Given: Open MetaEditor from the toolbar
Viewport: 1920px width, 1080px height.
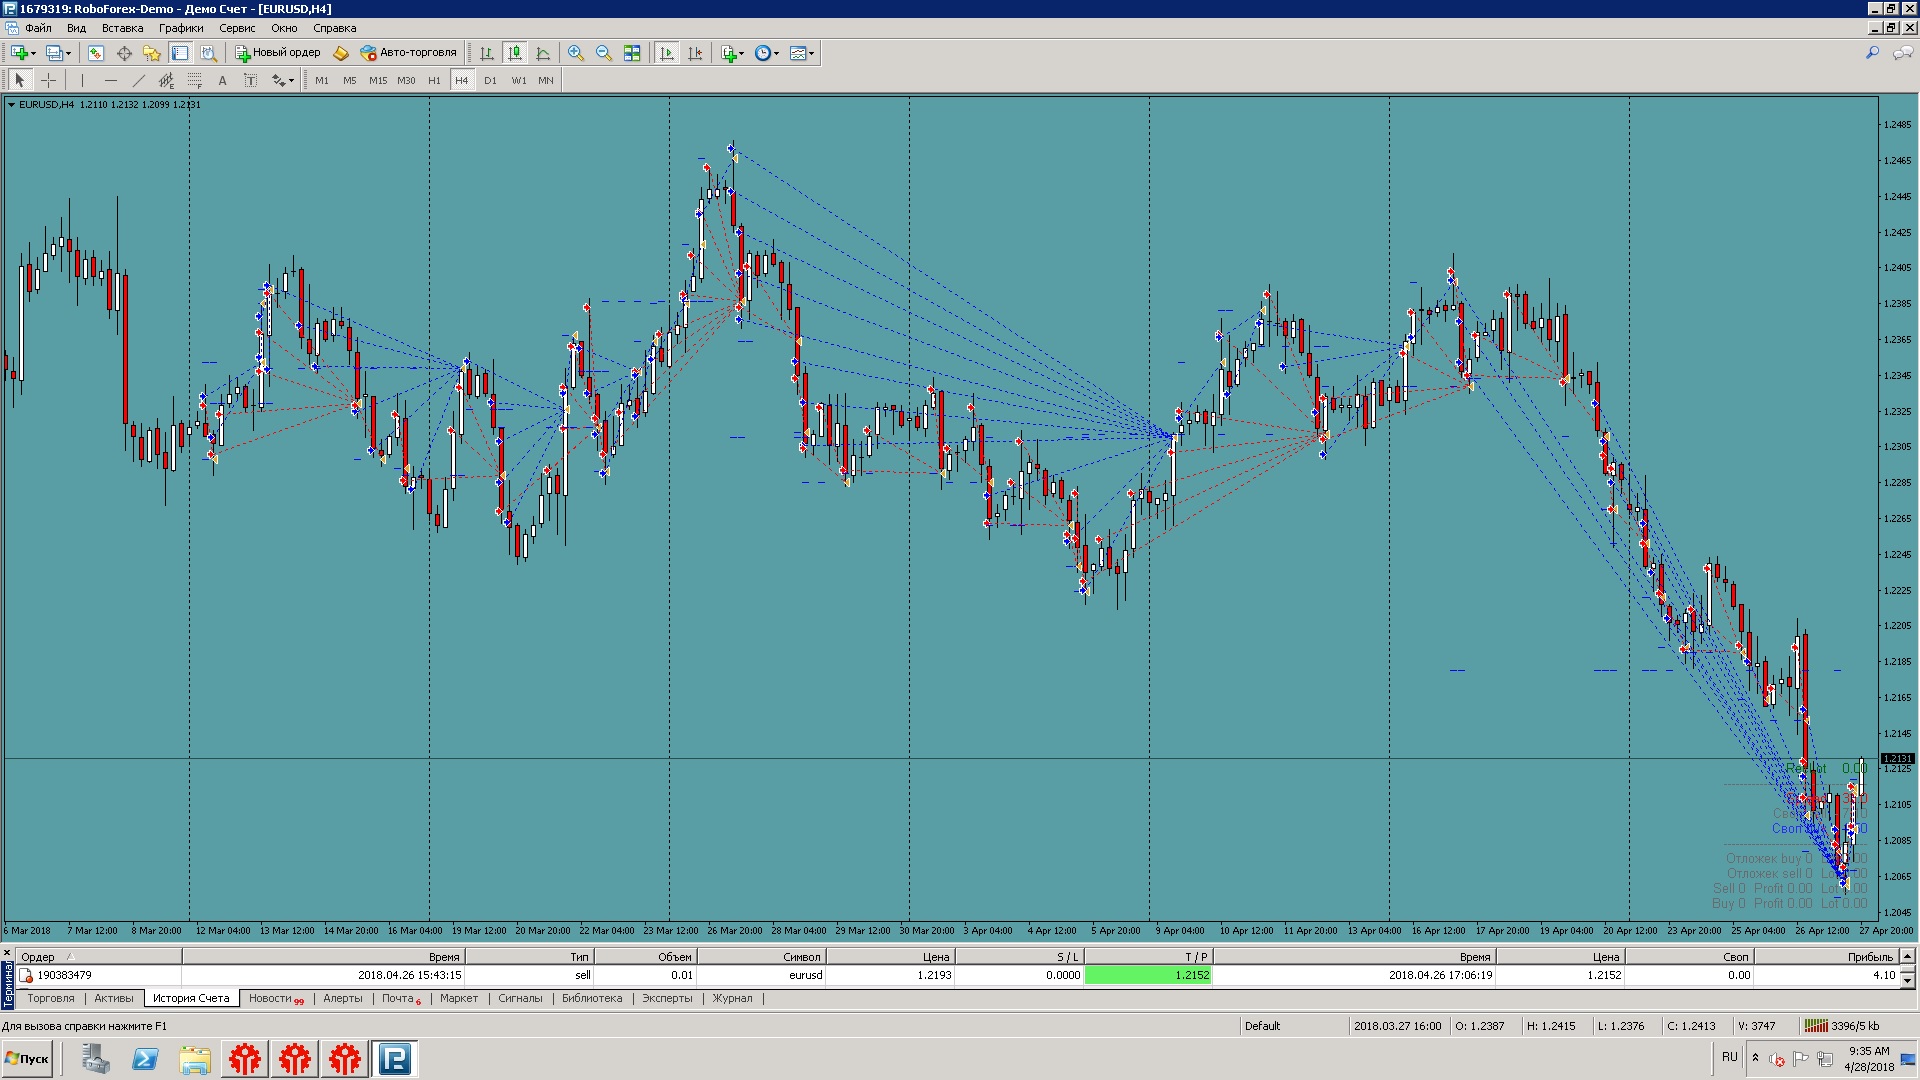Looking at the screenshot, I should tap(341, 53).
